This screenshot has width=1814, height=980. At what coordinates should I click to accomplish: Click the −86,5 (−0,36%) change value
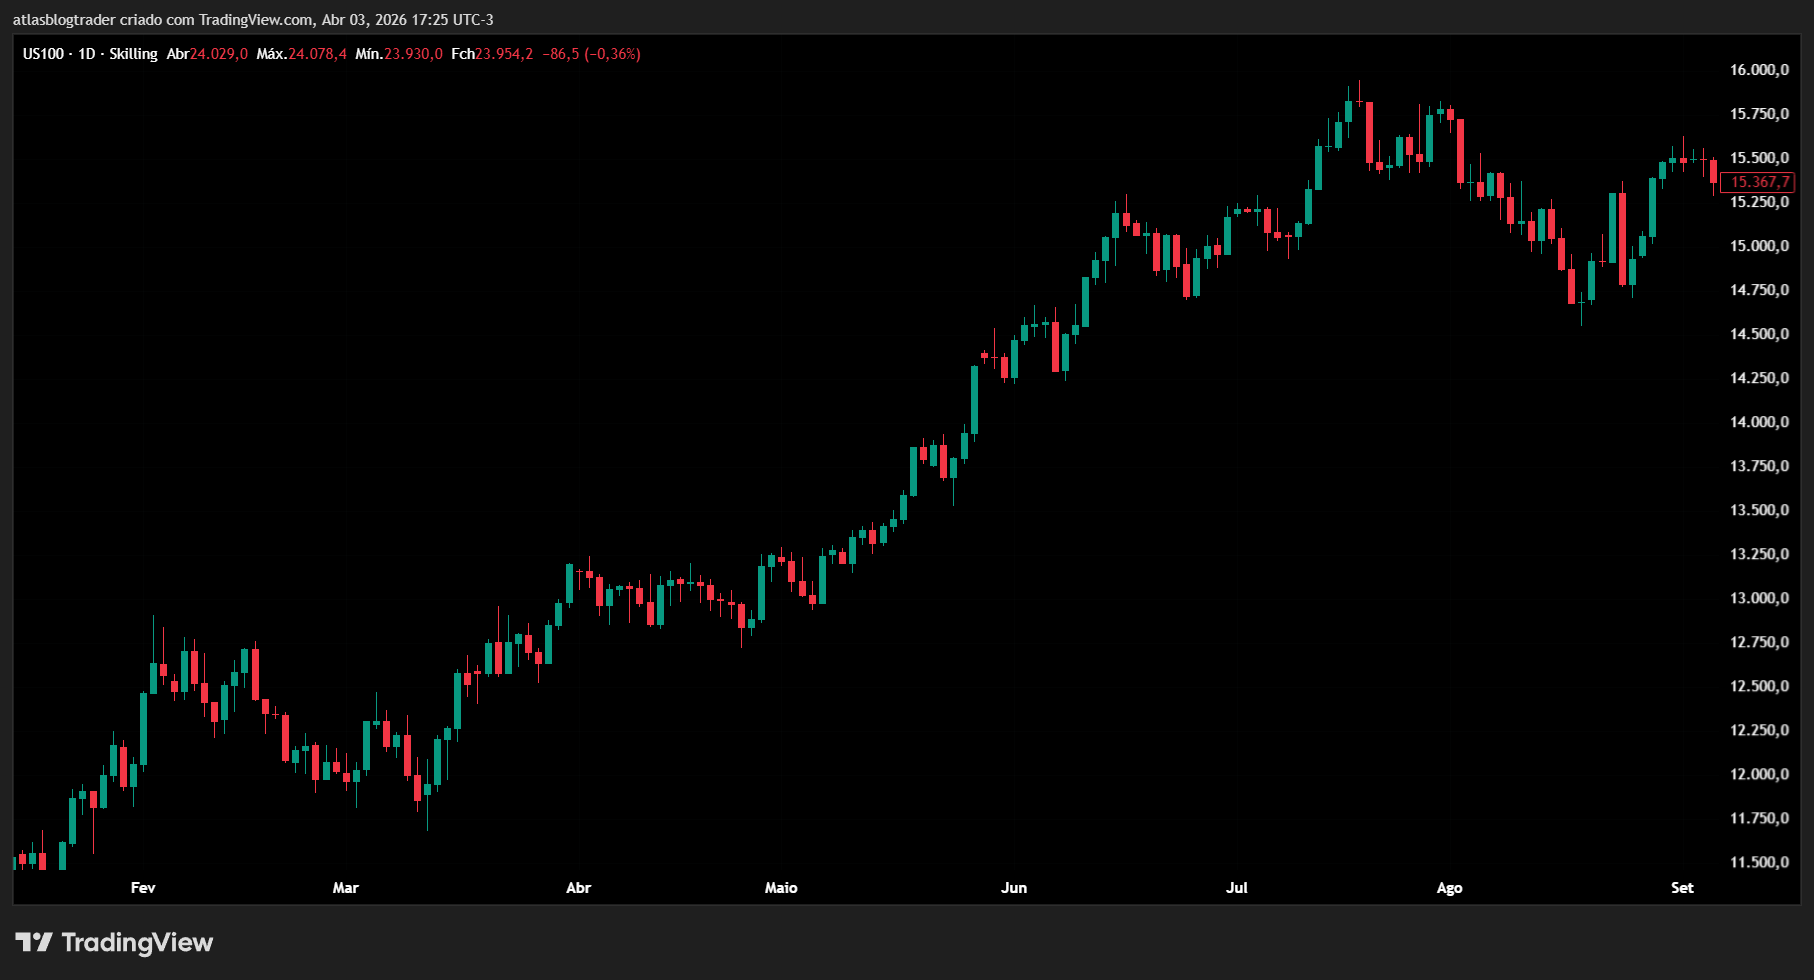[x=591, y=54]
